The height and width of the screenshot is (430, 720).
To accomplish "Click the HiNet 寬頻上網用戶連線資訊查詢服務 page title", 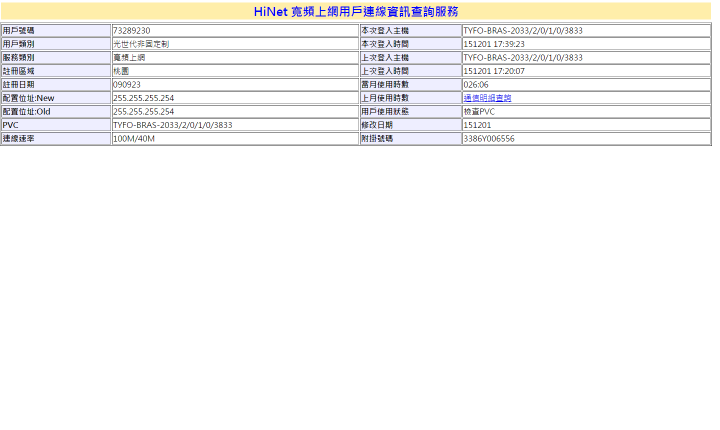I will click(356, 11).
